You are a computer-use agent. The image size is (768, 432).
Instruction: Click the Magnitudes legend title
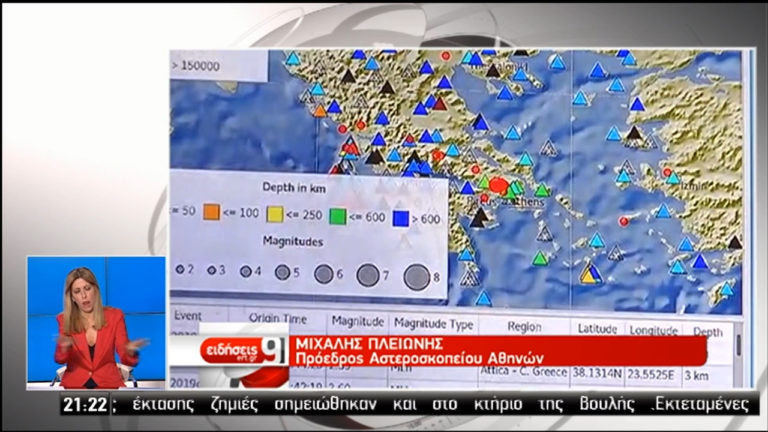[293, 241]
